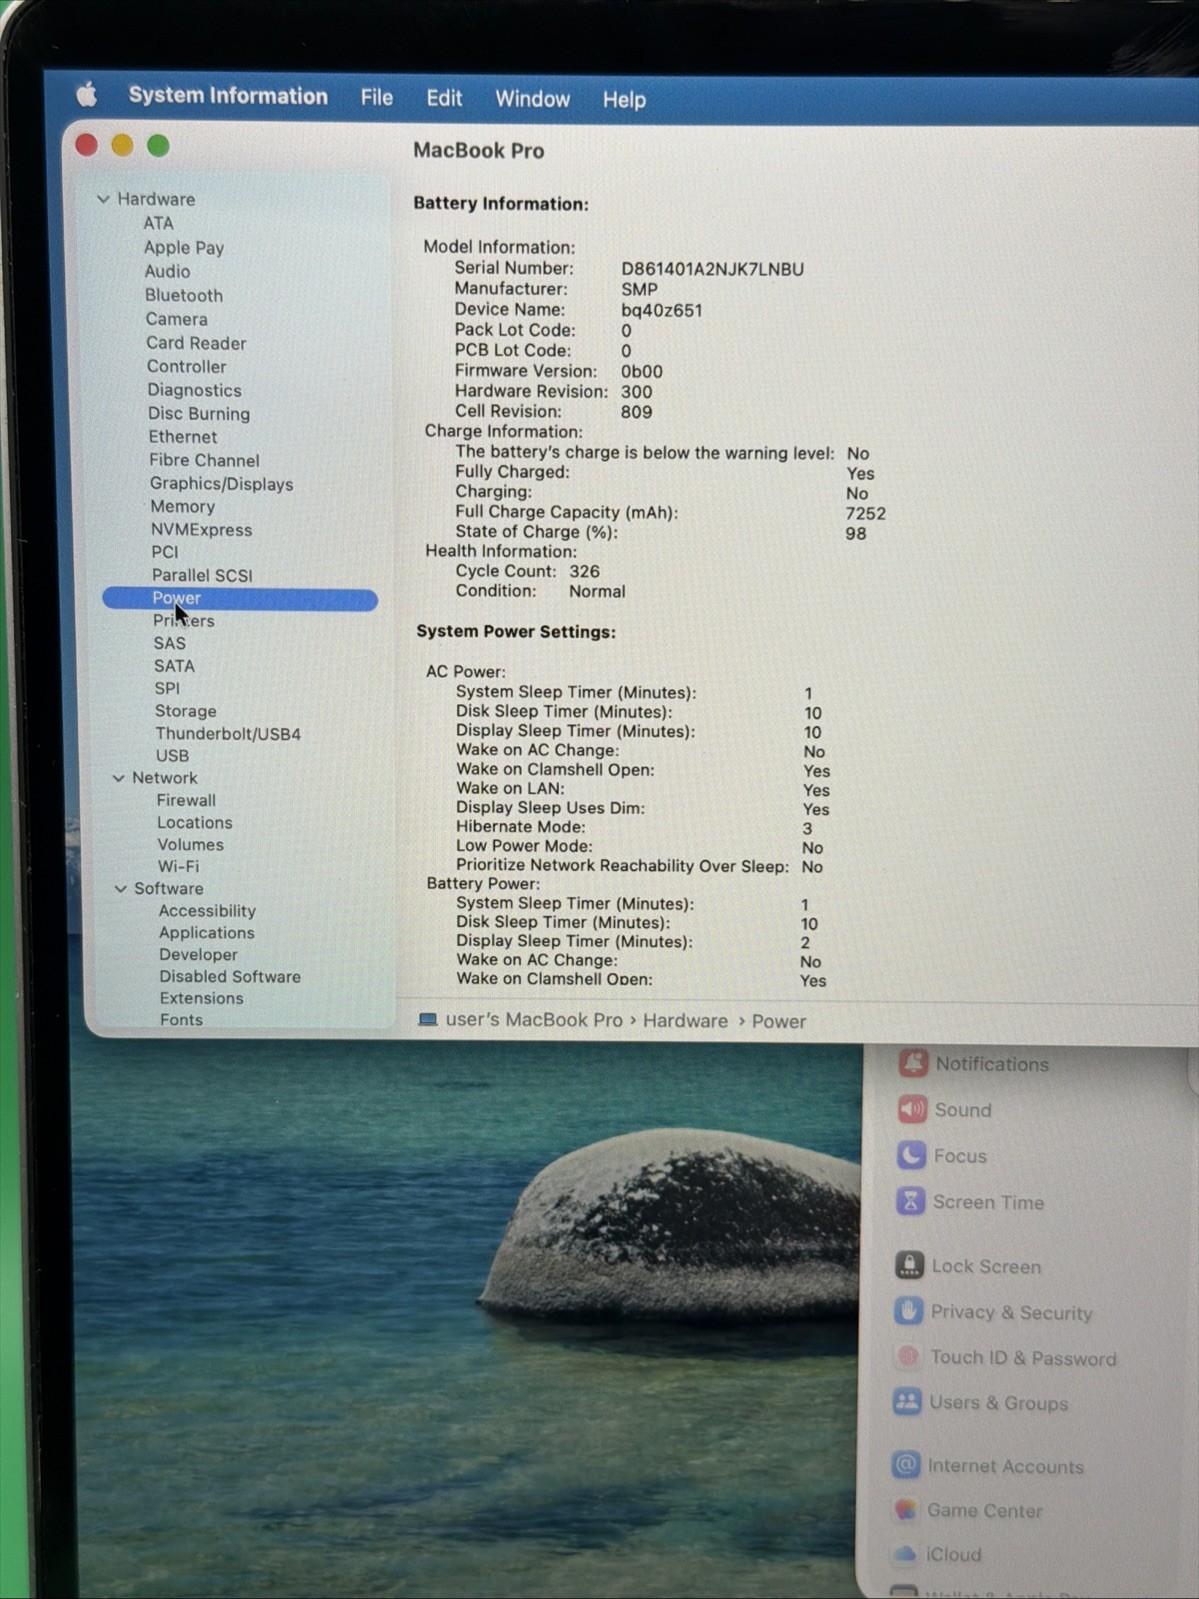Select Memory in the sidebar

click(182, 506)
